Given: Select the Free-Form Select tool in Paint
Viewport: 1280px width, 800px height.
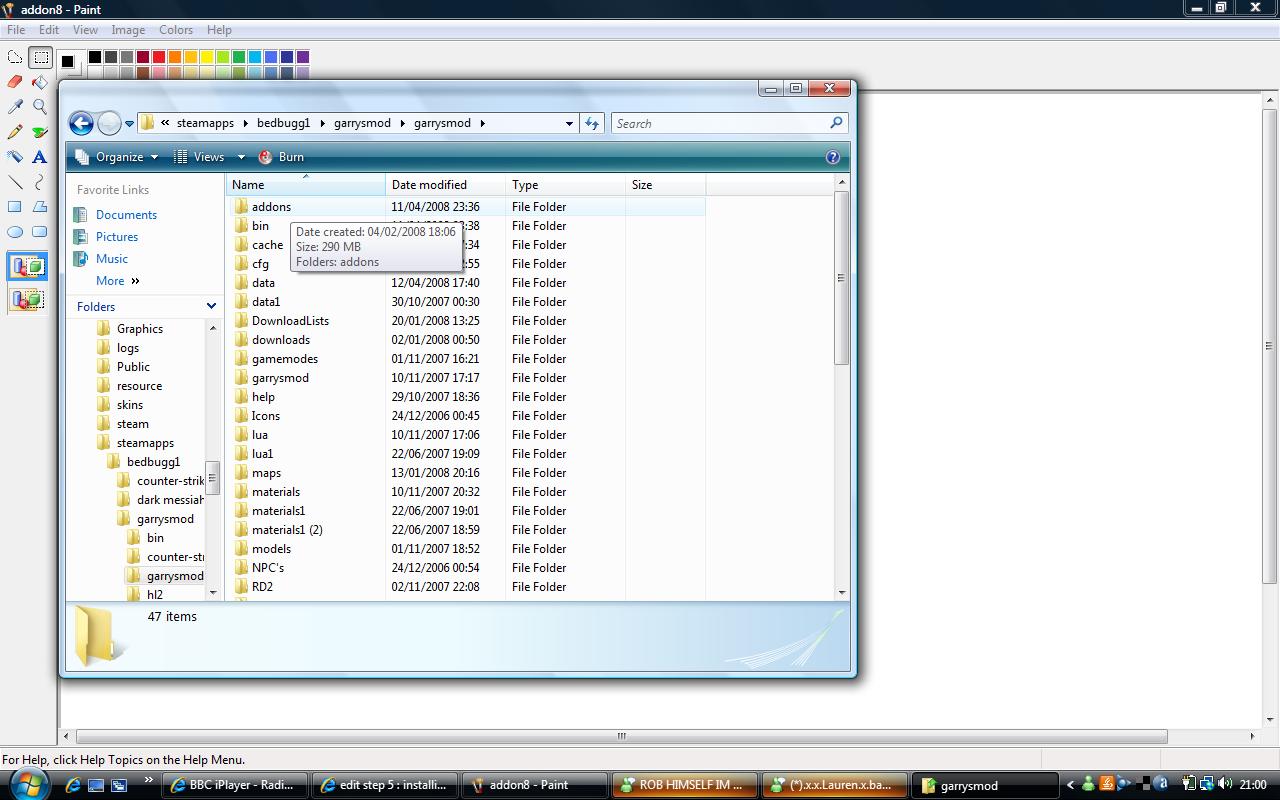Looking at the screenshot, I should point(15,57).
